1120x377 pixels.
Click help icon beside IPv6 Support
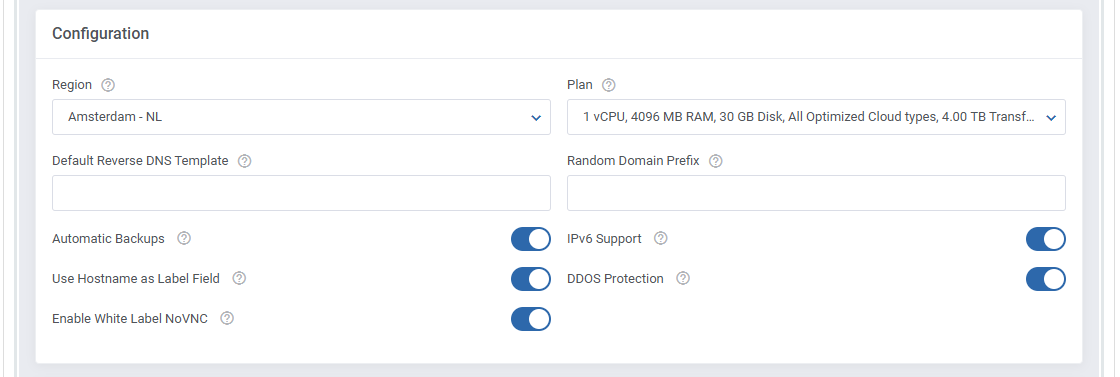point(661,238)
